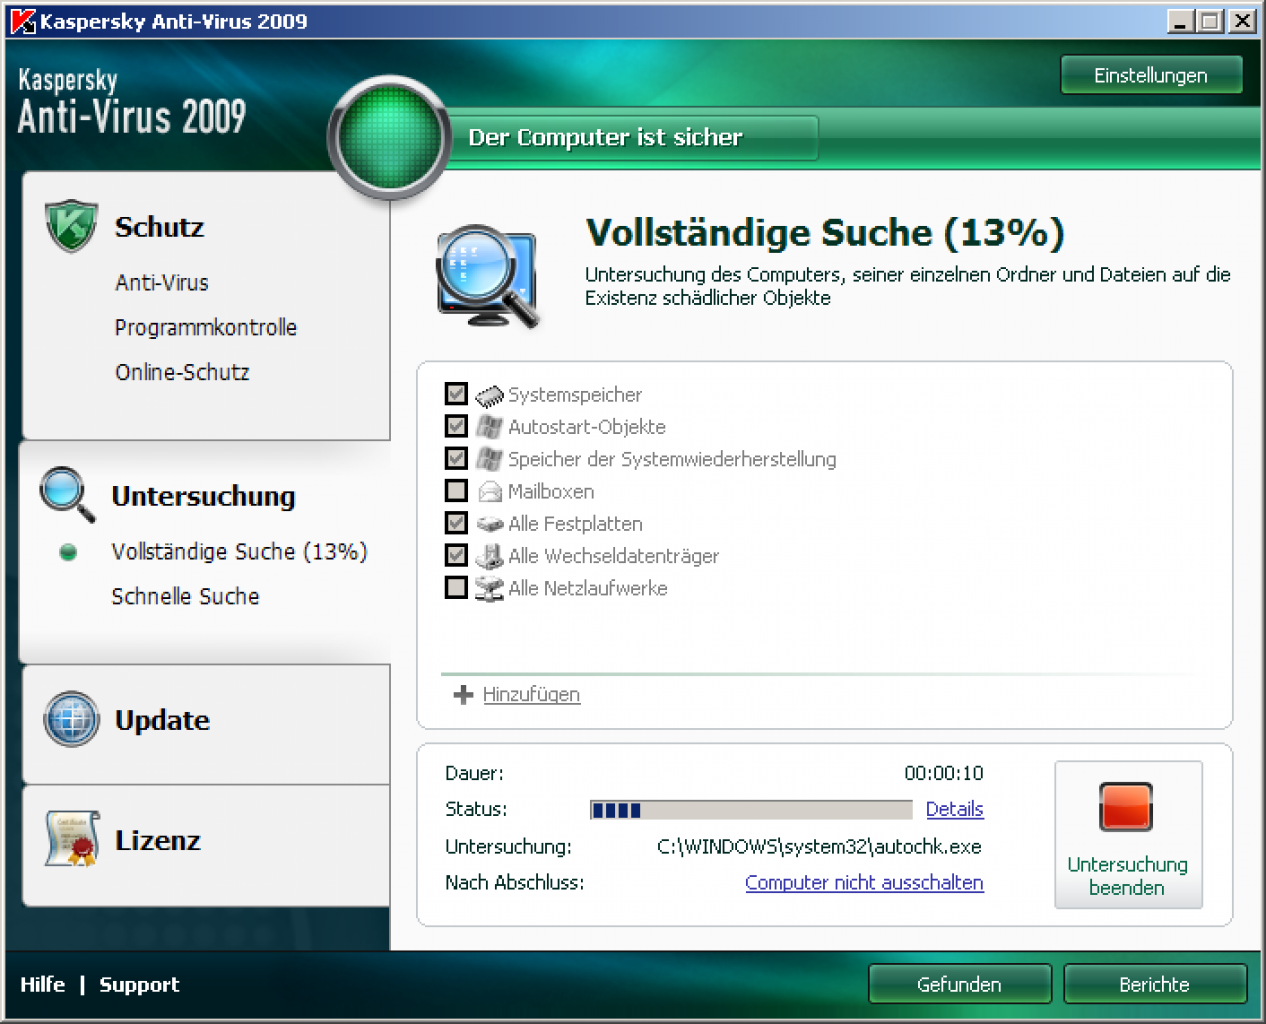The width and height of the screenshot is (1266, 1024).
Task: Click Untersuchung beenden to stop scan
Action: [1128, 835]
